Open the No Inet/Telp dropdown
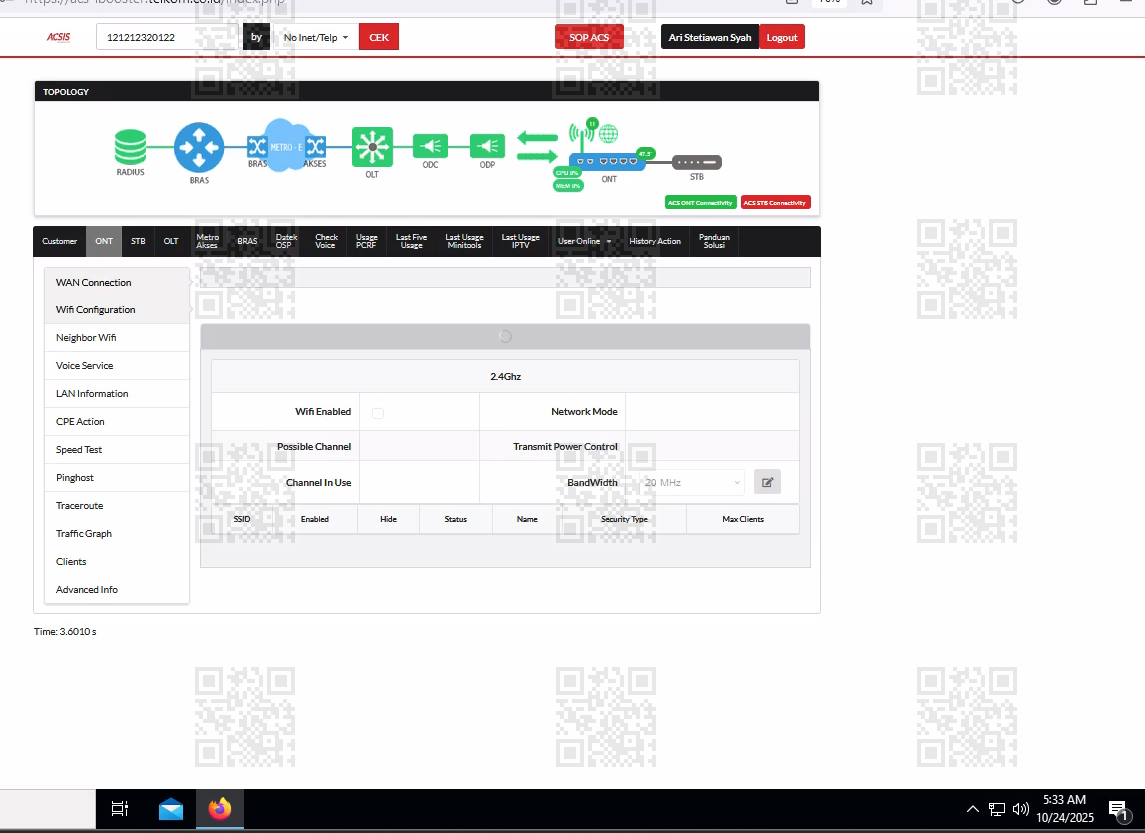The width and height of the screenshot is (1145, 833). (x=315, y=37)
